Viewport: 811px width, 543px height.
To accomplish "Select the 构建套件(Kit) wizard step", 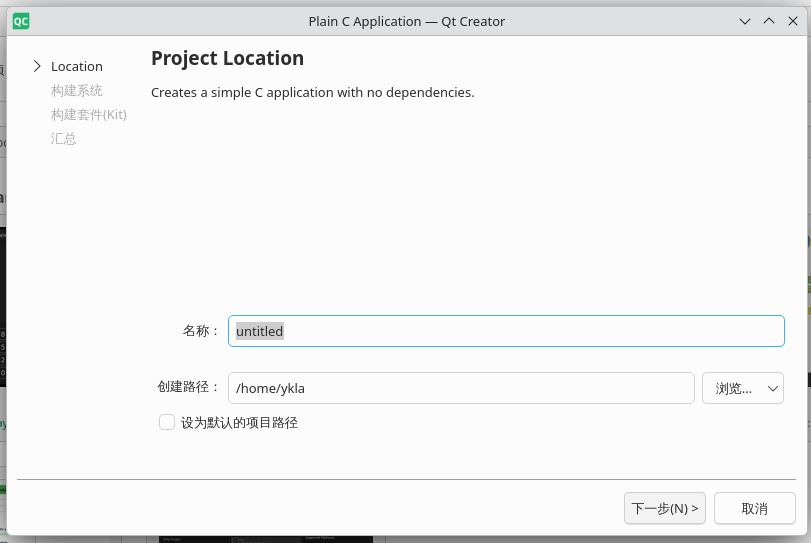I will tap(88, 114).
